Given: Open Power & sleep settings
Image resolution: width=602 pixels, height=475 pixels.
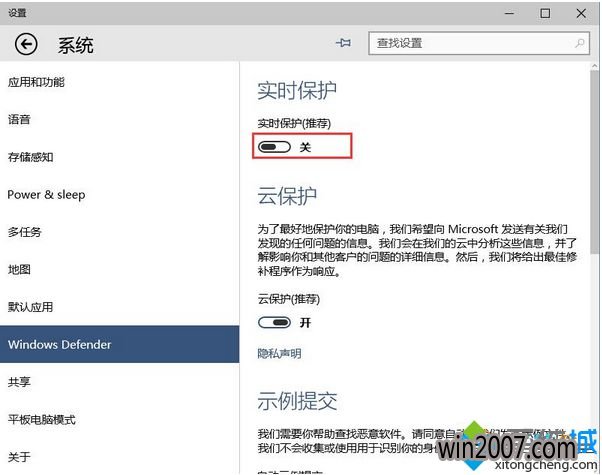Looking at the screenshot, I should (x=46, y=194).
